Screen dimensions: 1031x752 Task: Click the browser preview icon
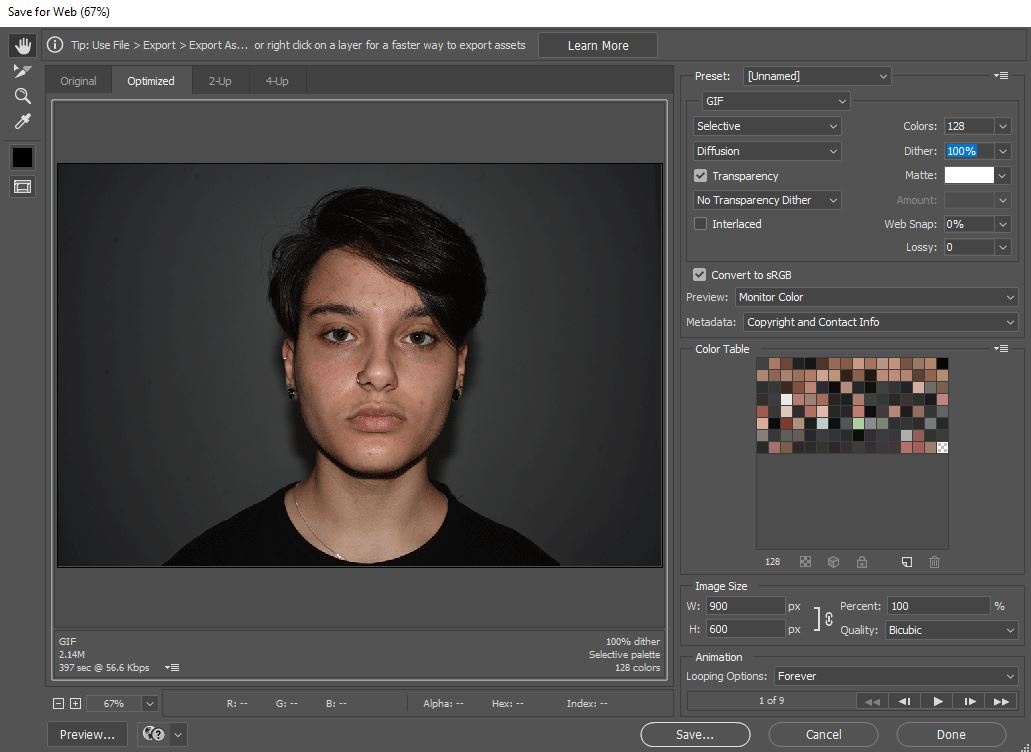point(153,734)
